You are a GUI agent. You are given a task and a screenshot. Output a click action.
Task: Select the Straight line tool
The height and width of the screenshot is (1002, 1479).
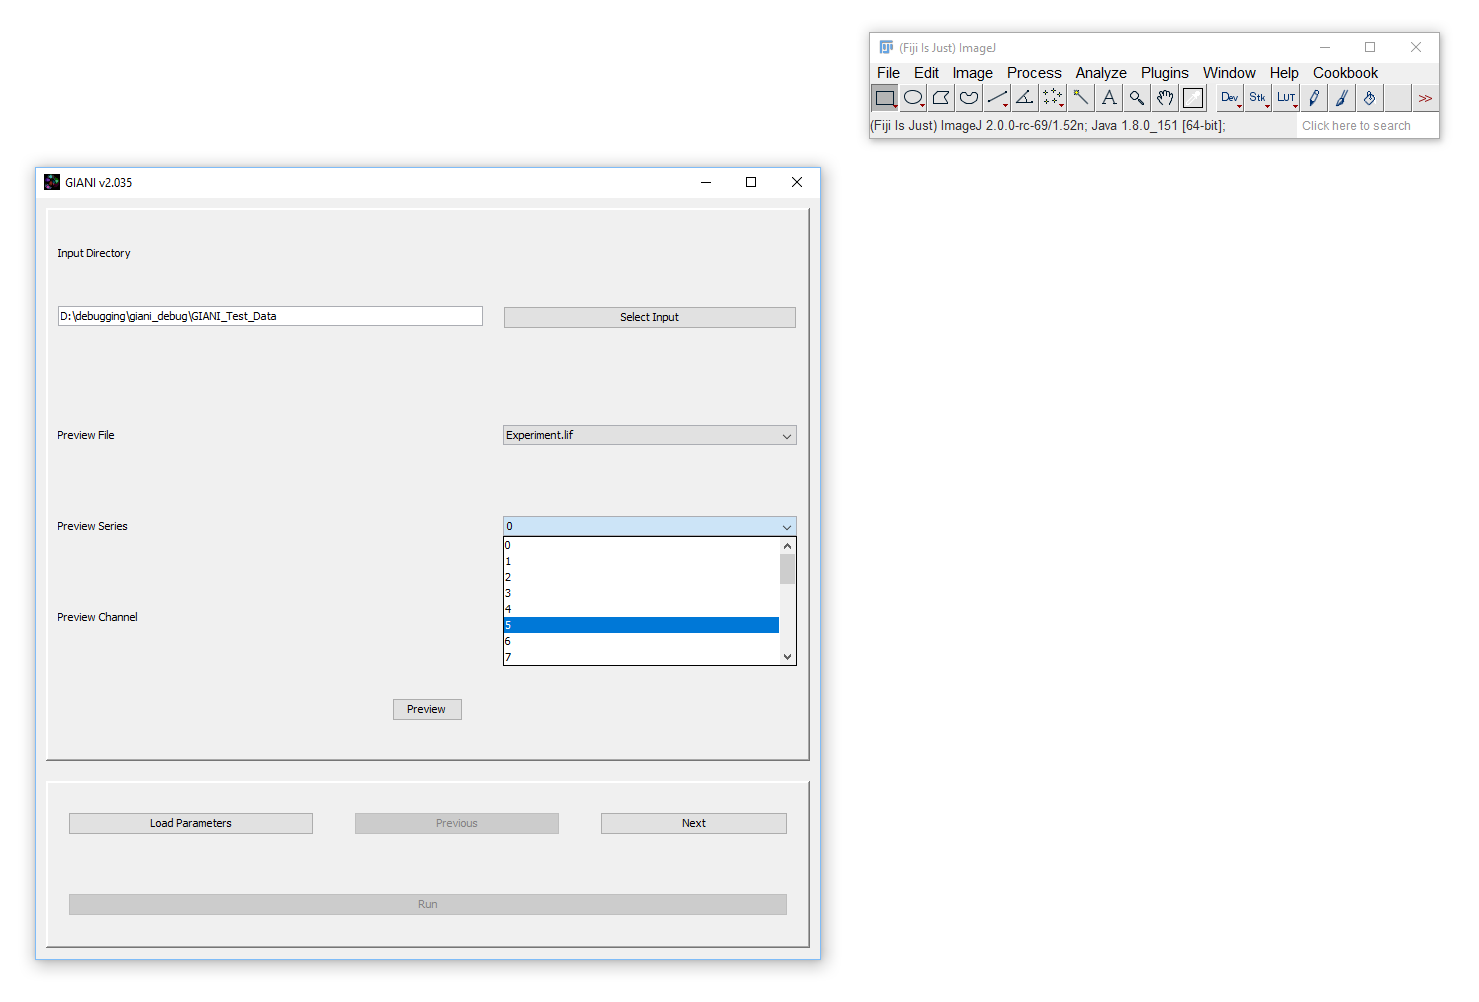(x=997, y=98)
